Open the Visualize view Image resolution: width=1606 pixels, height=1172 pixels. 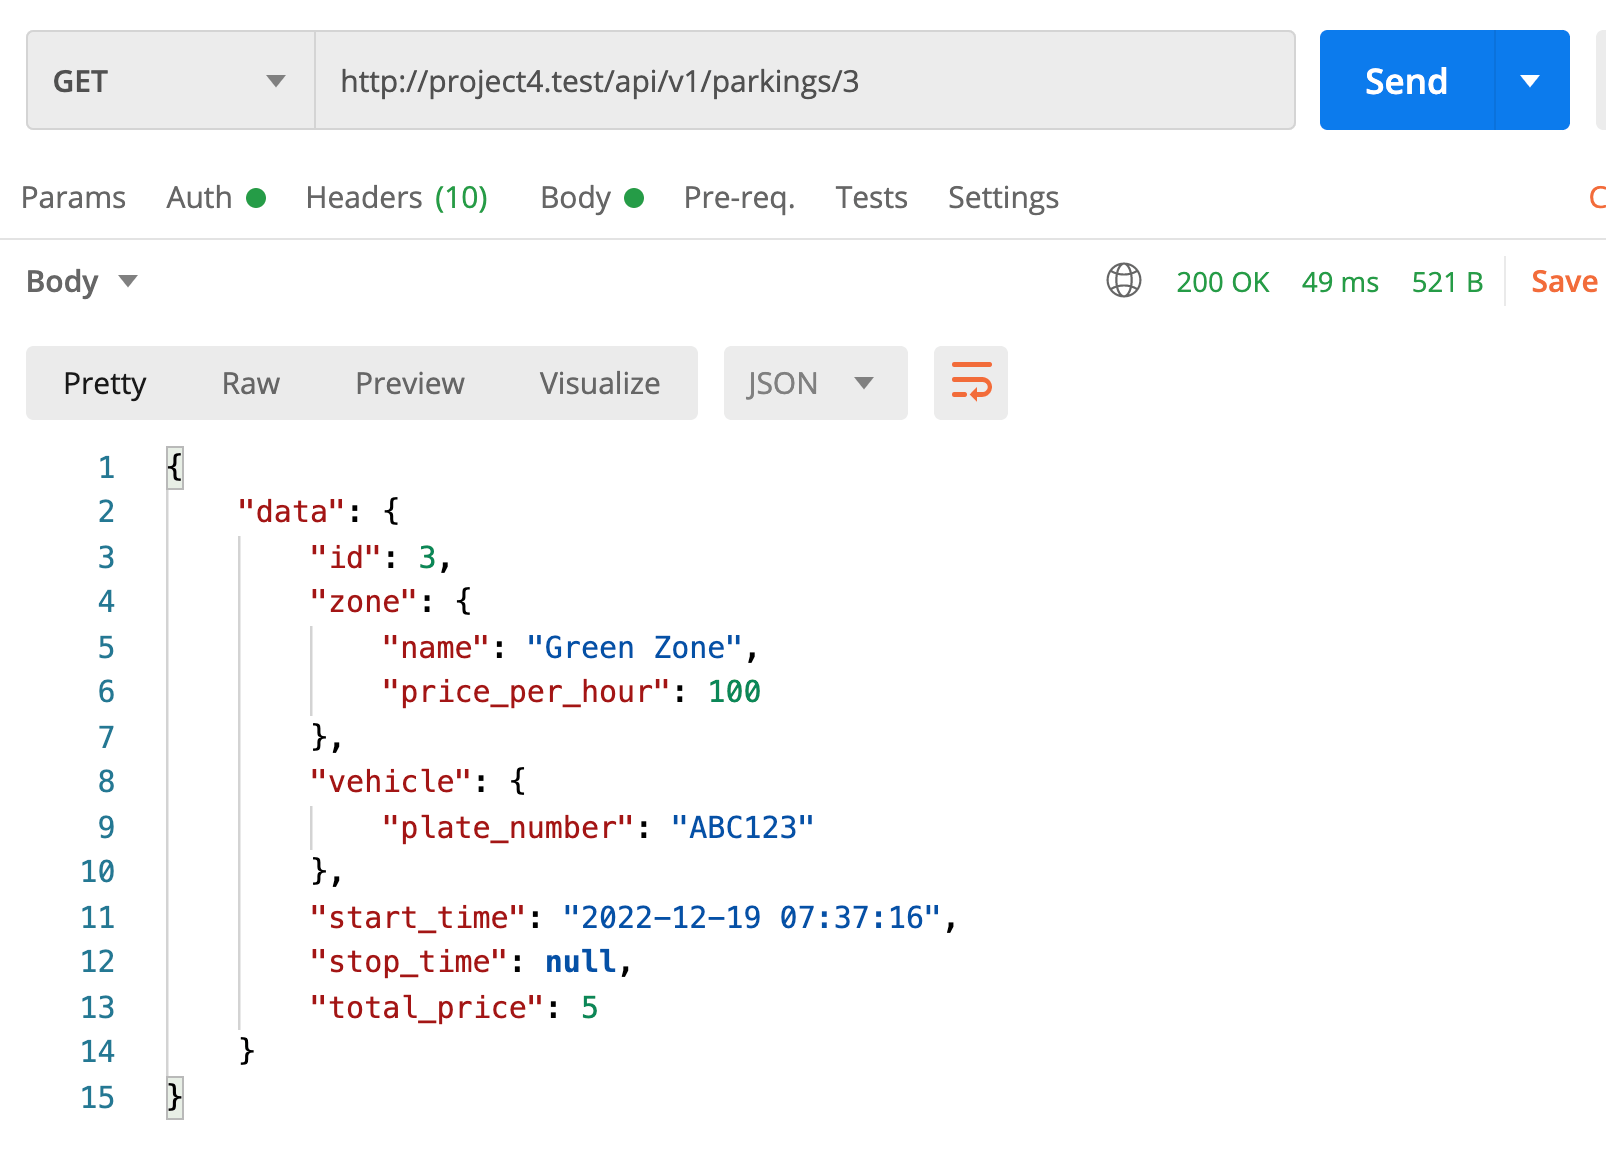[x=598, y=382]
